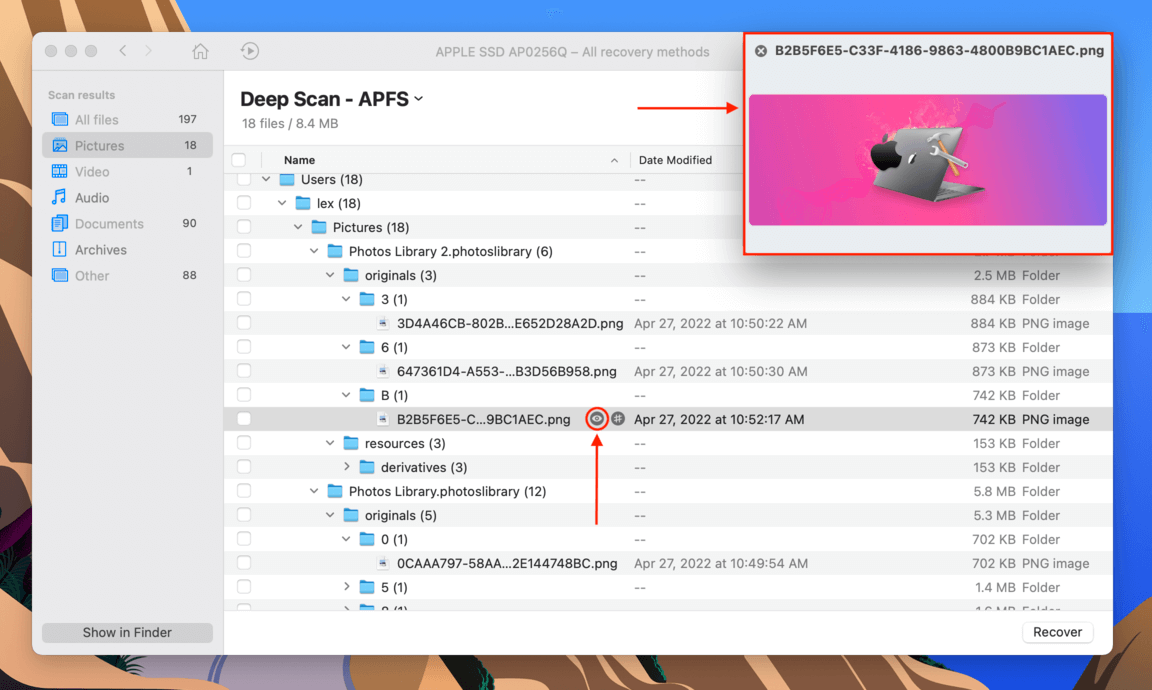This screenshot has height=690, width=1152.
Task: Go to the home screen icon
Action: [x=200, y=51]
